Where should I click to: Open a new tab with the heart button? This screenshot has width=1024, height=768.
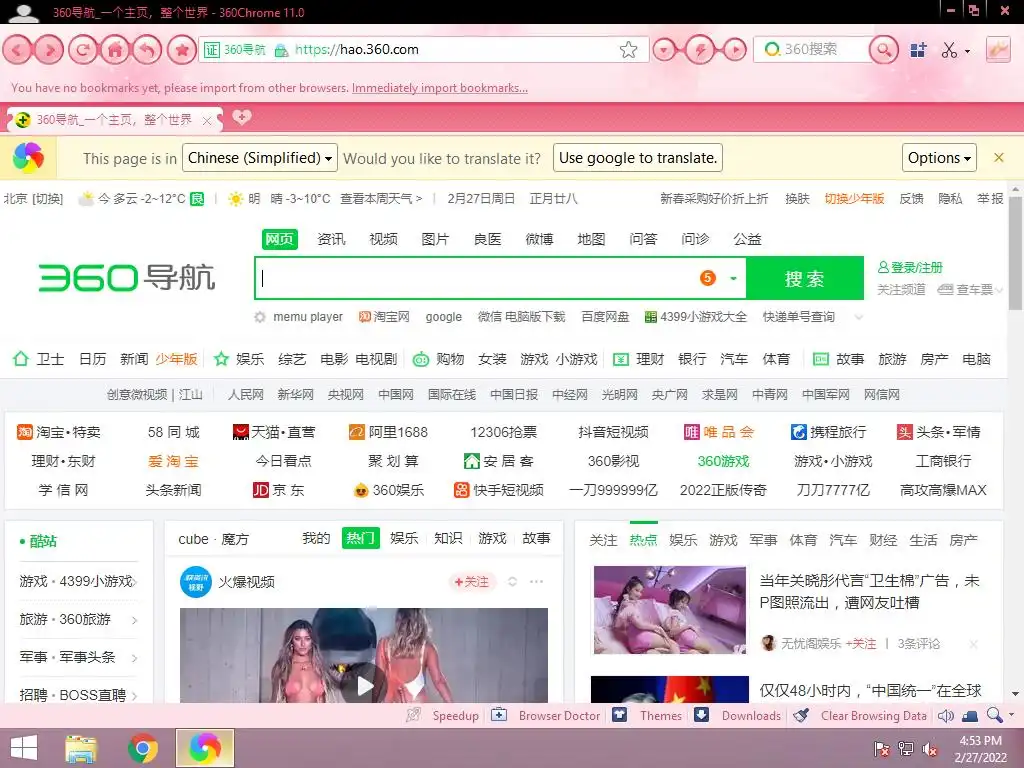pos(242,118)
